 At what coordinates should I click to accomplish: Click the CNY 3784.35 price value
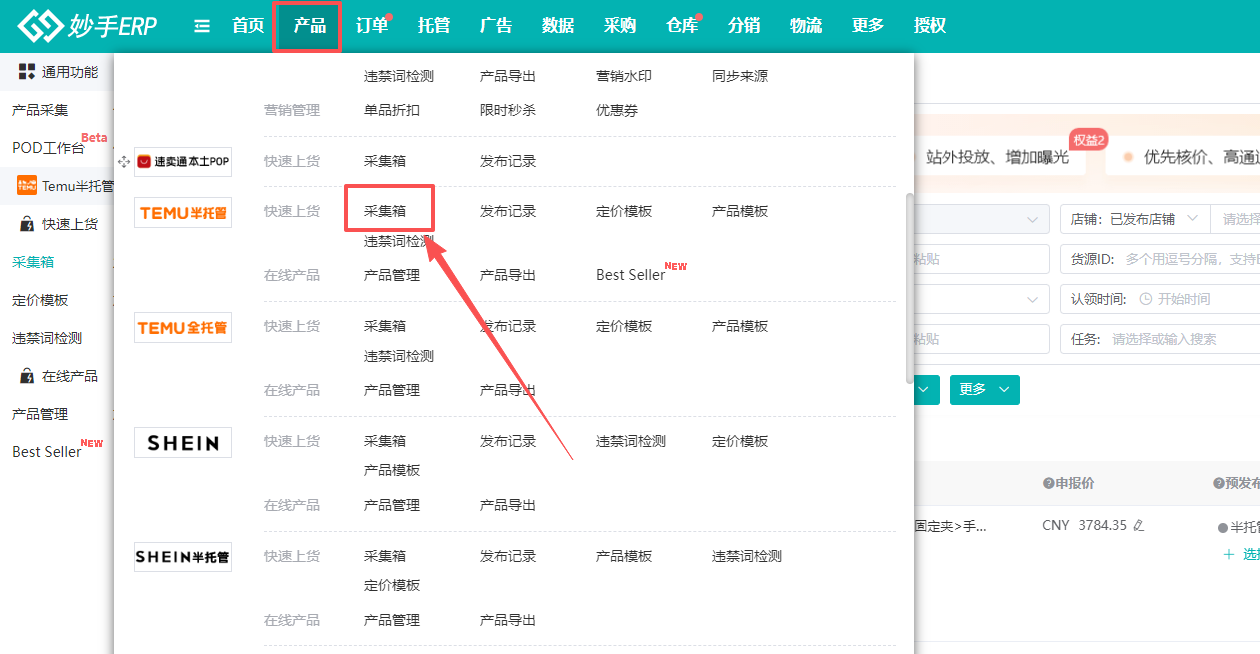(x=1085, y=525)
